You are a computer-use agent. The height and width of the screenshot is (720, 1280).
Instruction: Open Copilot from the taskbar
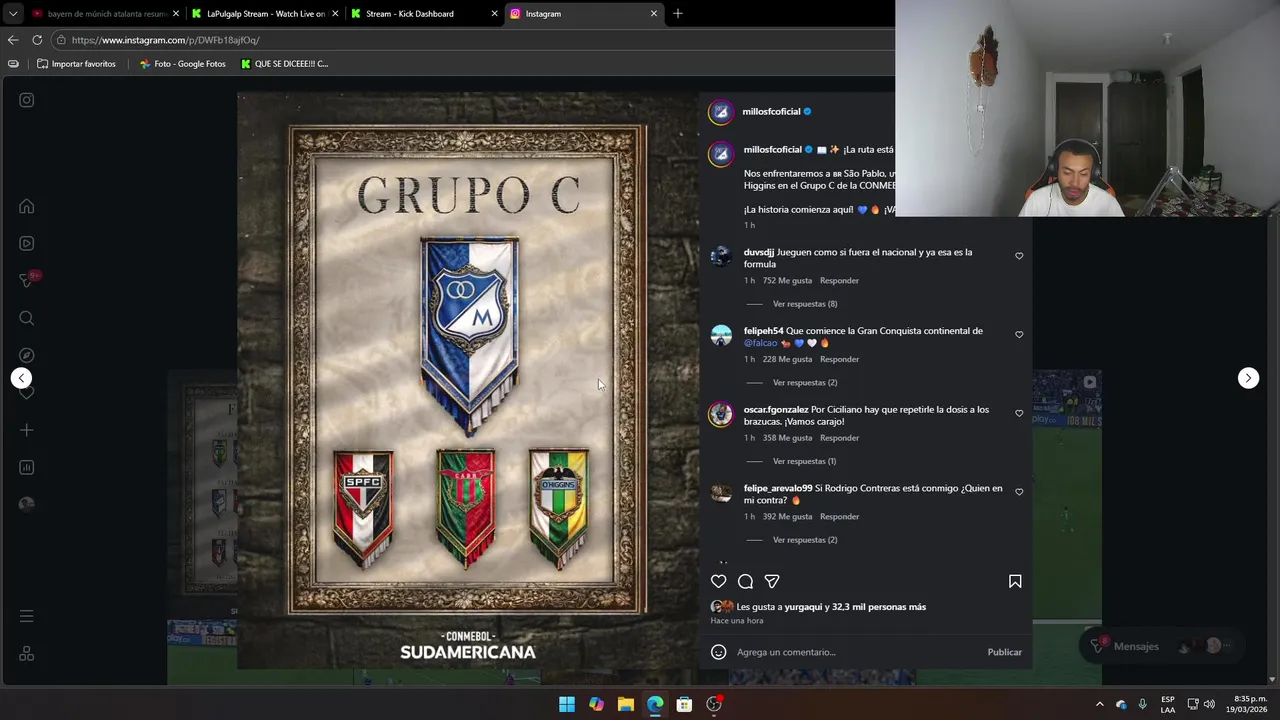[596, 704]
